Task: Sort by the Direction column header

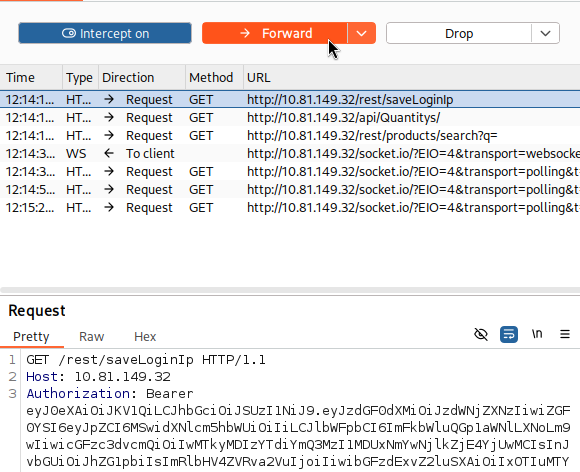Action: pos(142,78)
